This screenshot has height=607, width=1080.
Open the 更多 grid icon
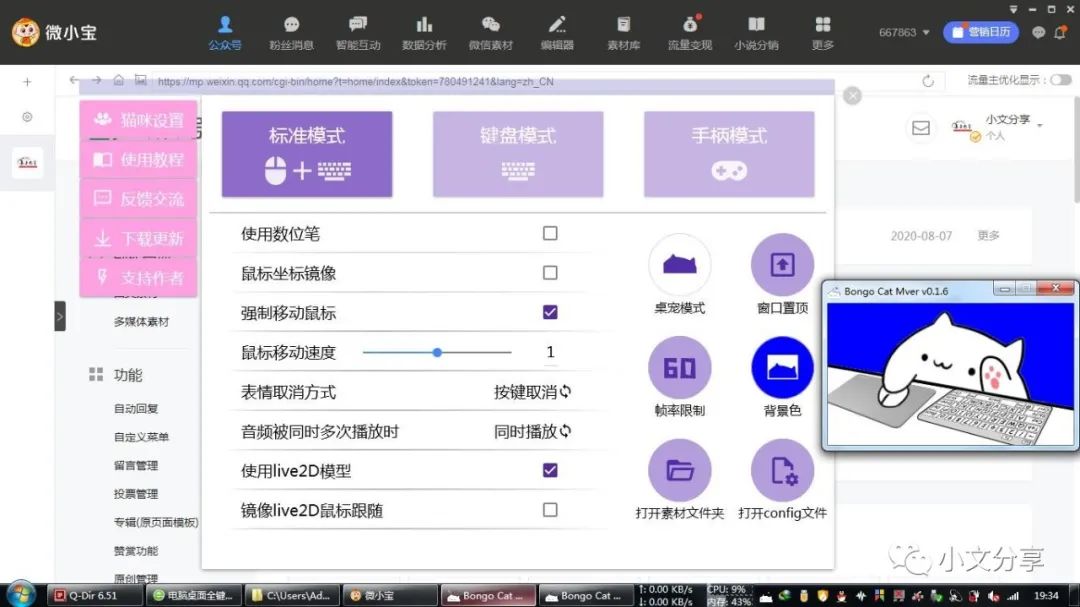(x=822, y=25)
